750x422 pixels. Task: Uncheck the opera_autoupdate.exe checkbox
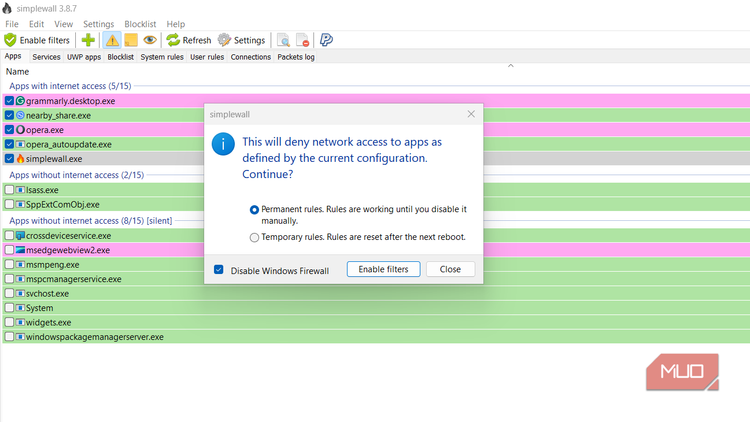(9, 144)
